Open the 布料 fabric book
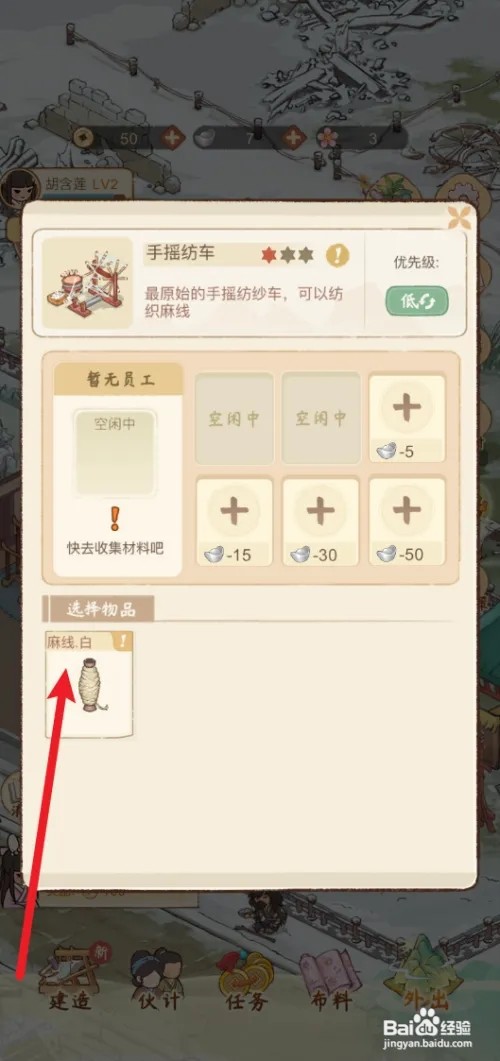The height and width of the screenshot is (1061, 500). point(329,981)
